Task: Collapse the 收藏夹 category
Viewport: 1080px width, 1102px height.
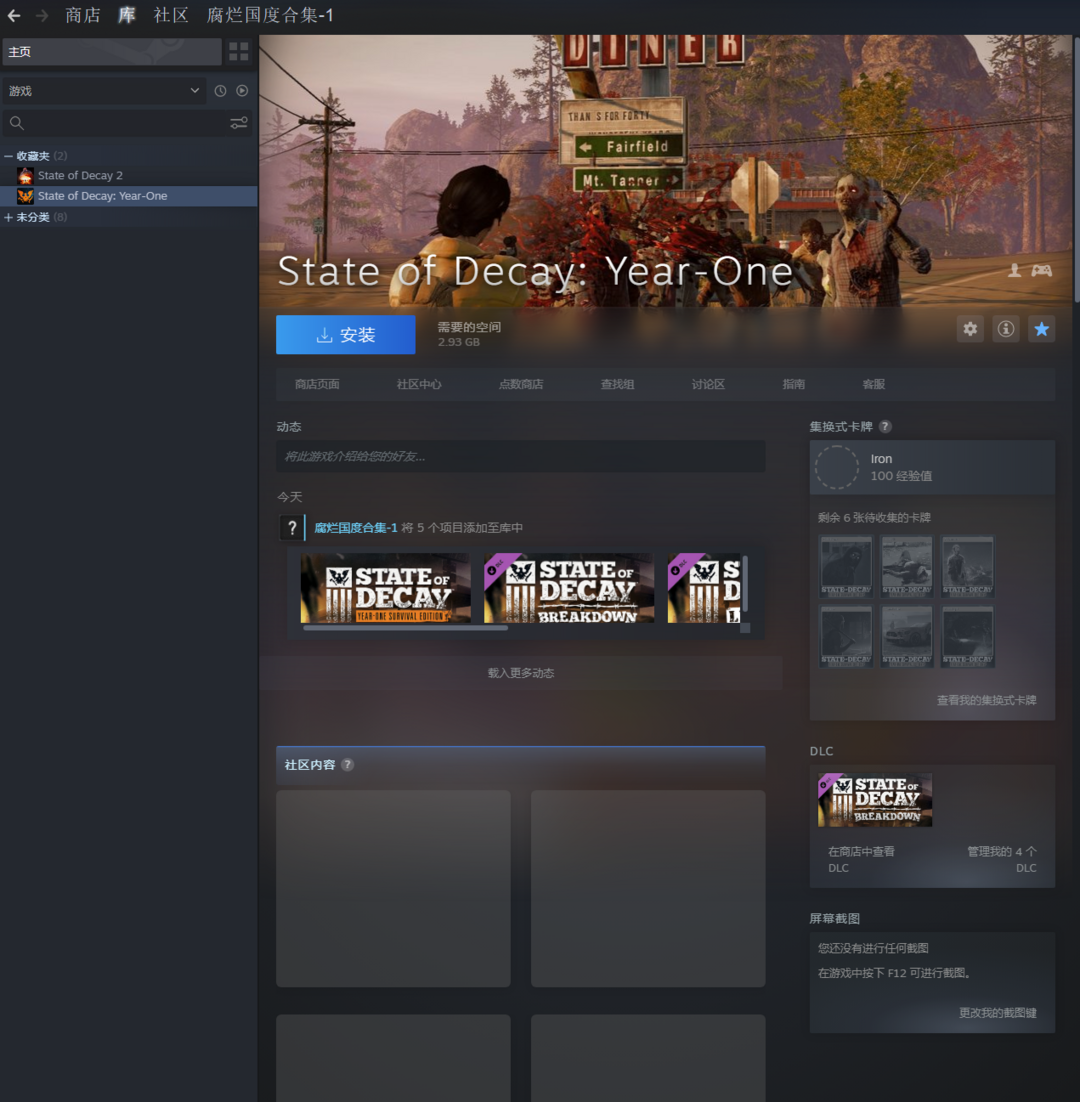Action: tap(8, 156)
